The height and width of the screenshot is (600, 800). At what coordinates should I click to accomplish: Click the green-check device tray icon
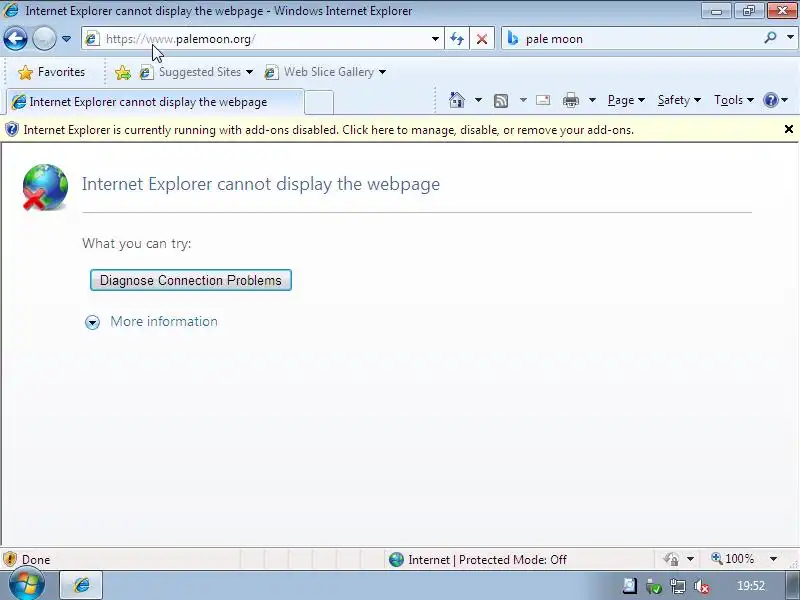[654, 587]
